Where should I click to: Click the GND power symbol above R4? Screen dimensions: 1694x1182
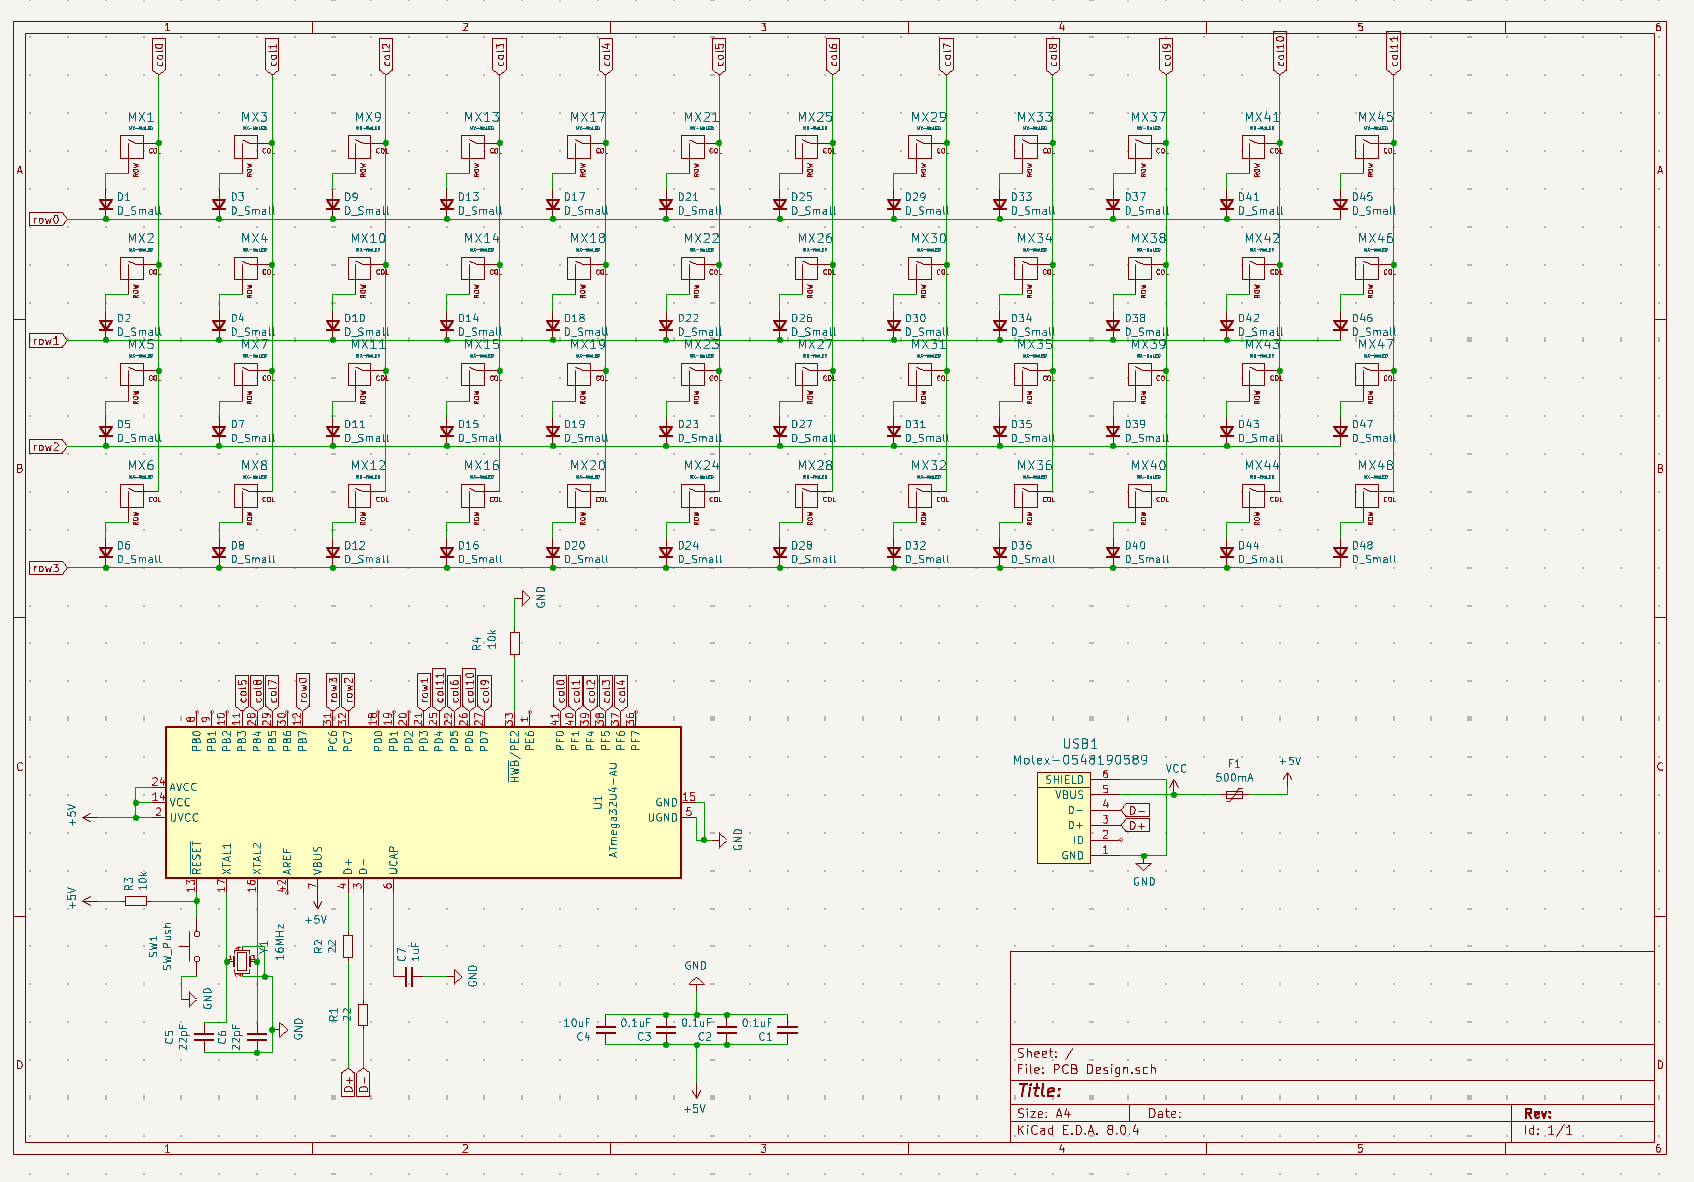(x=524, y=599)
